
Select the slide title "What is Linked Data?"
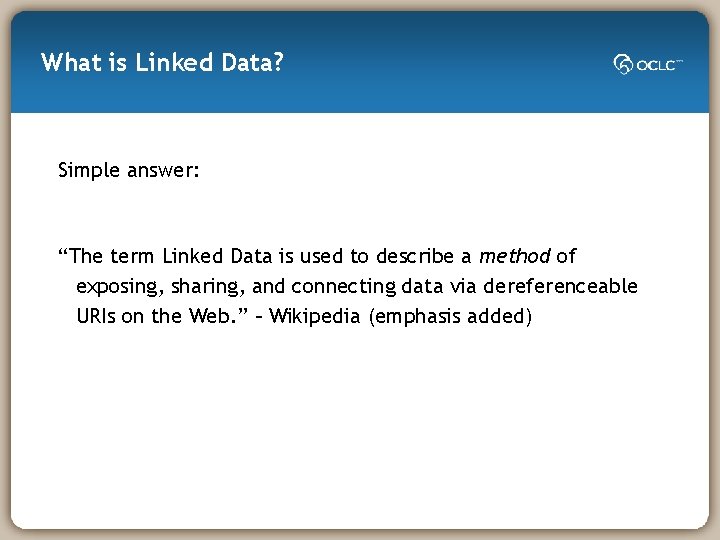(162, 63)
